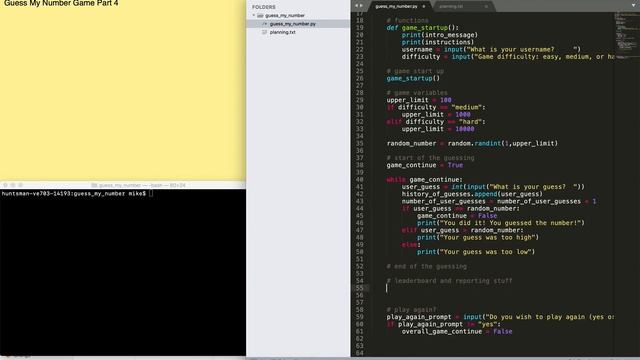Click the Python file icon beside guess_my_number.py
This screenshot has height=360, width=640.
[x=264, y=24]
